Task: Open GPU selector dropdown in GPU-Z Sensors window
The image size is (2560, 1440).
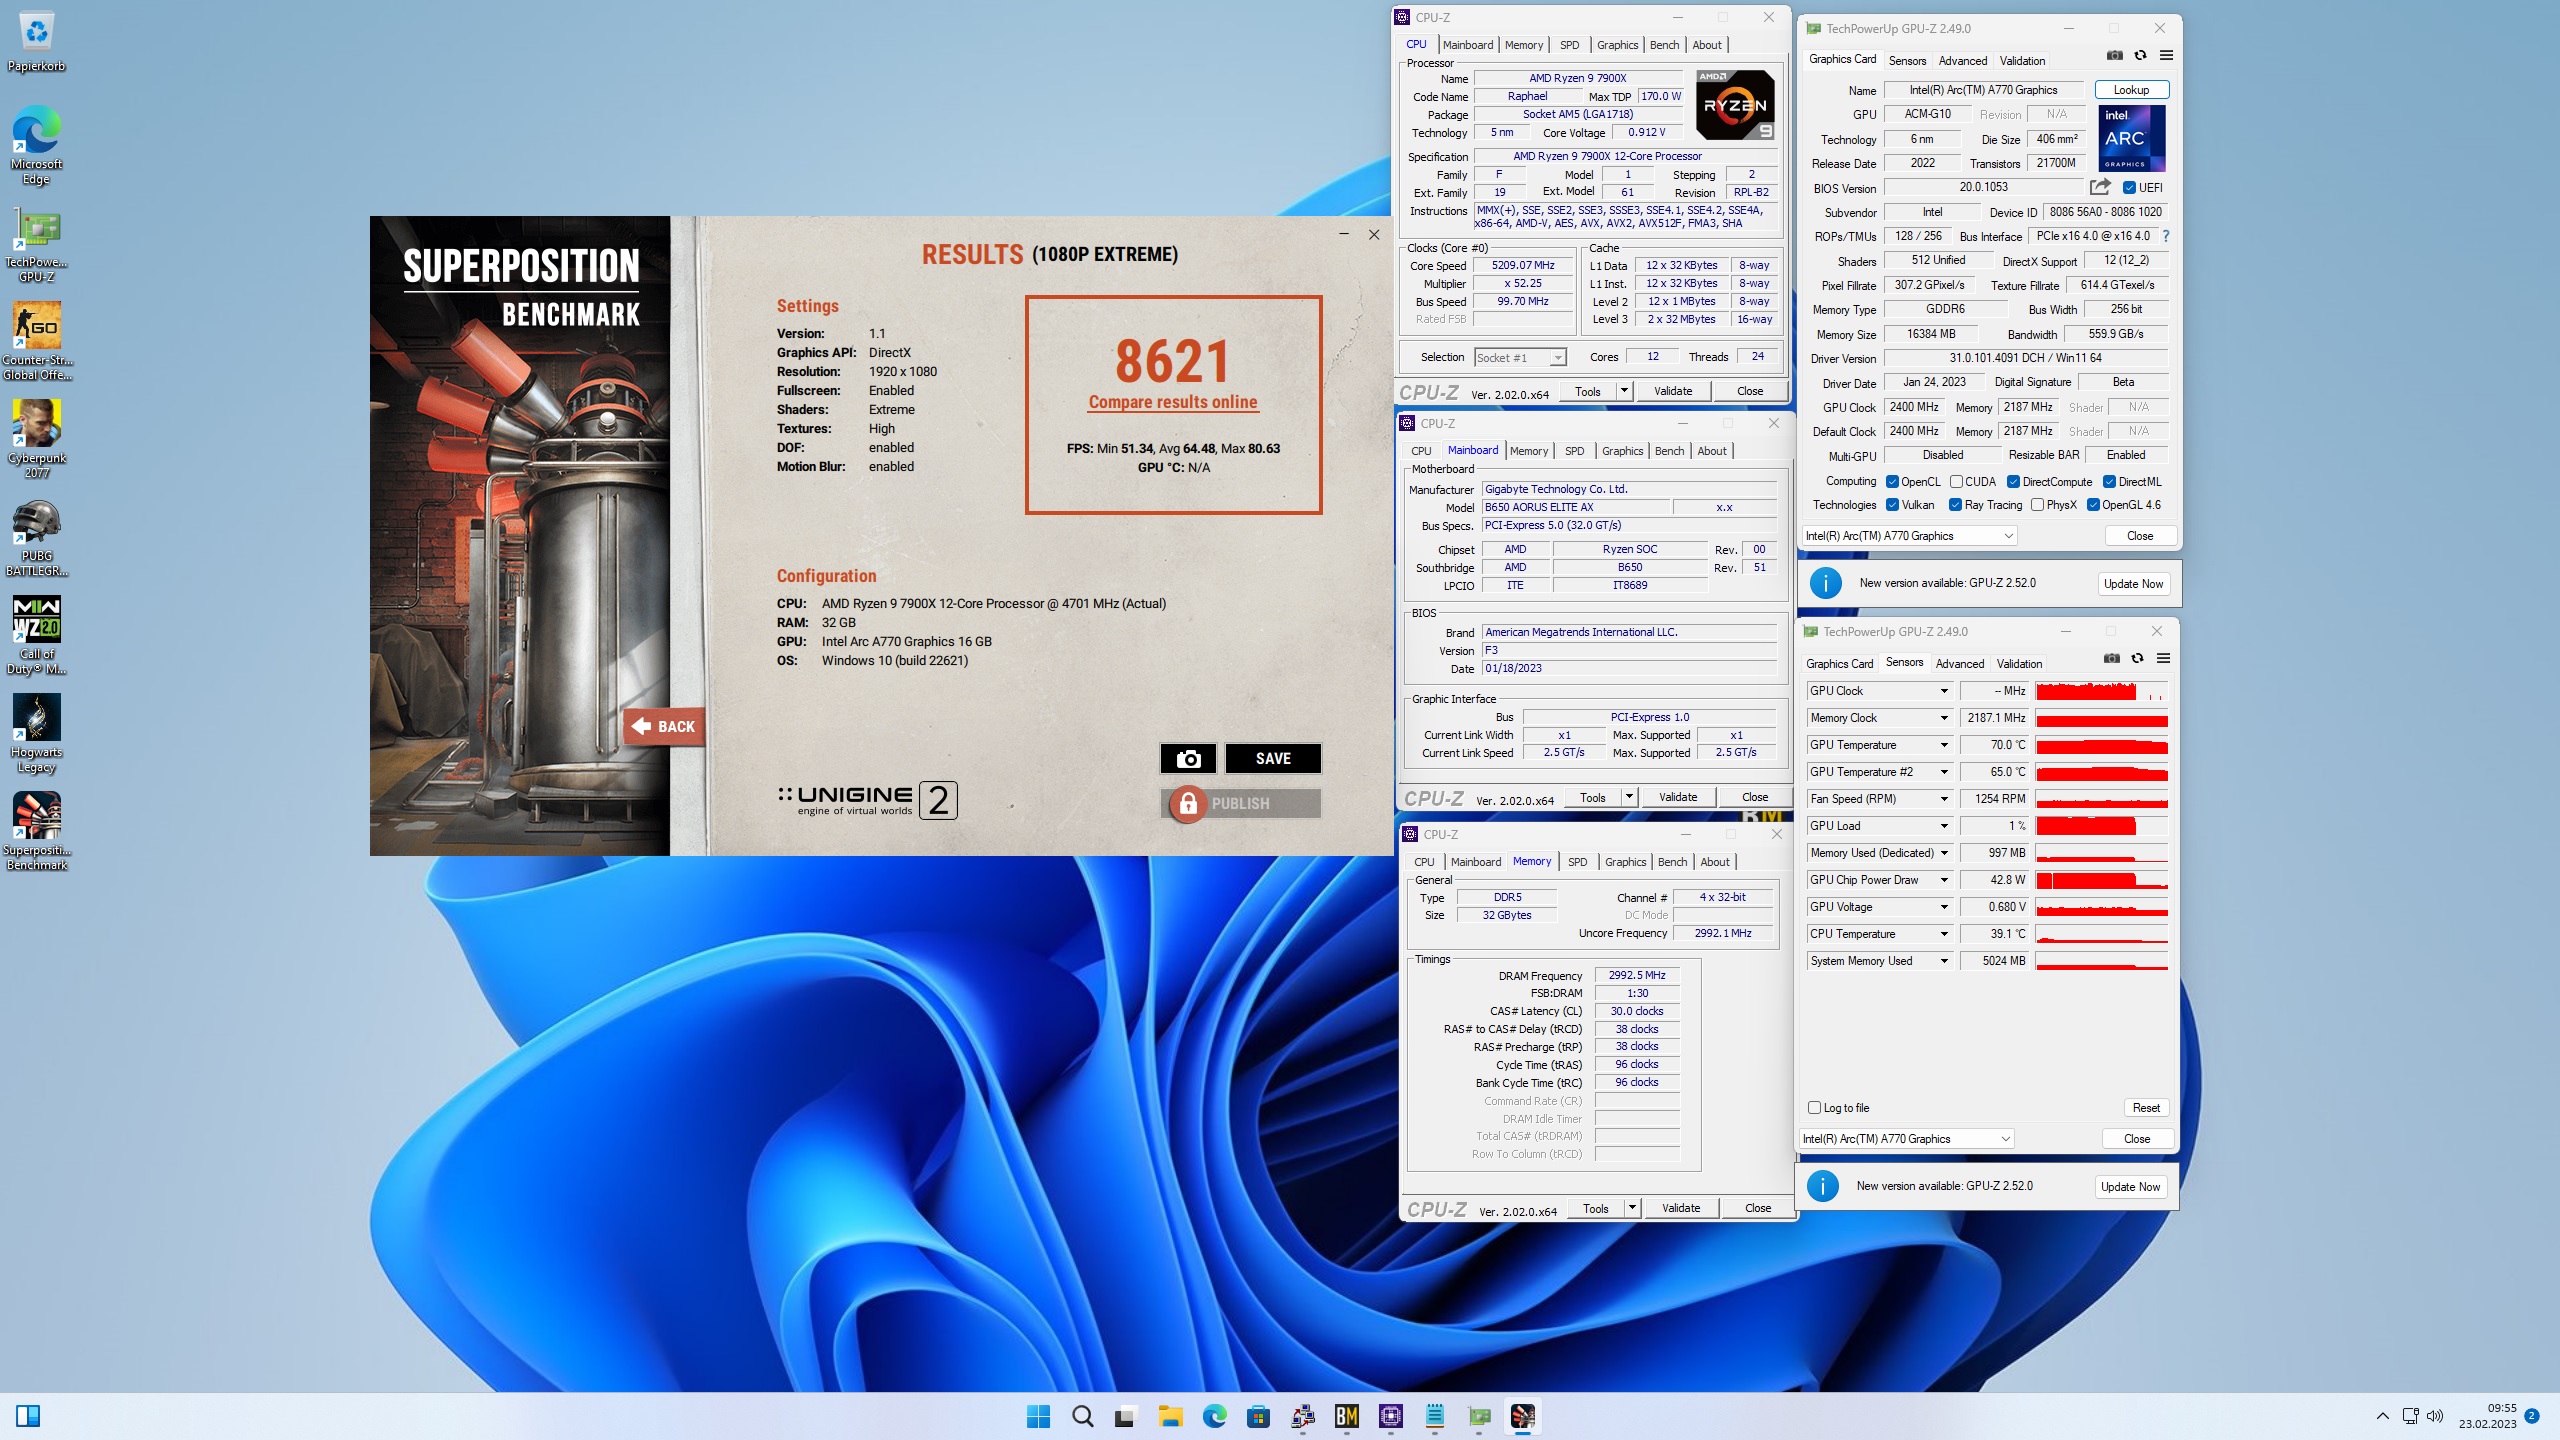Action: [x=1906, y=1139]
